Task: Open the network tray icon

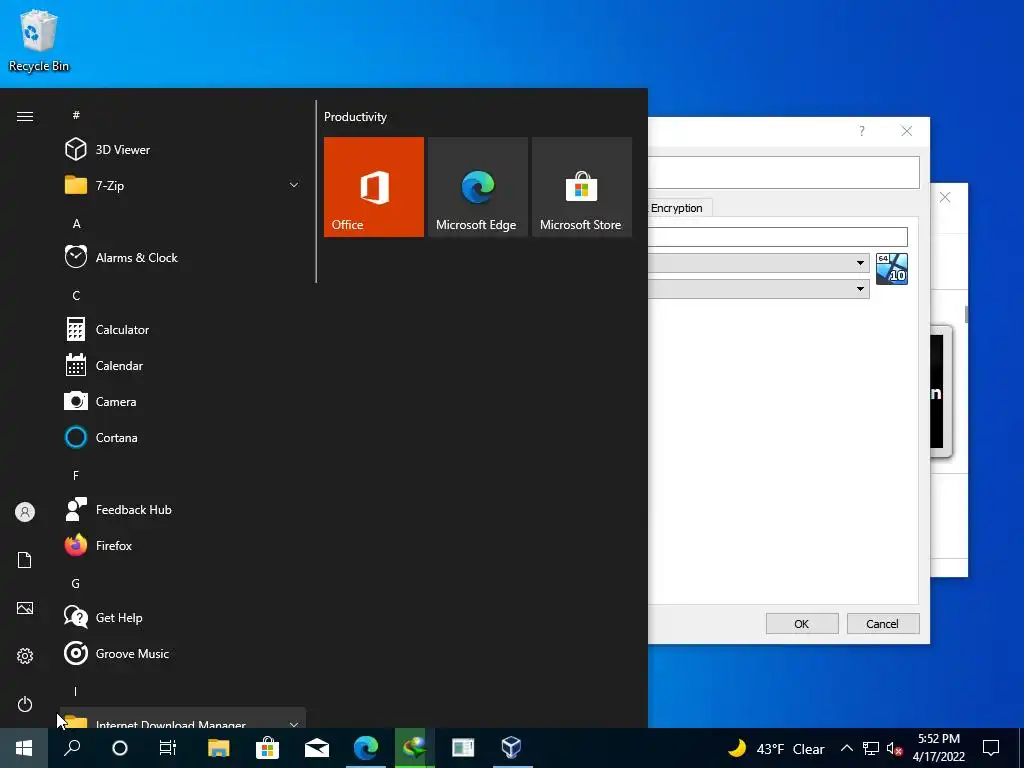Action: pyautogui.click(x=871, y=748)
